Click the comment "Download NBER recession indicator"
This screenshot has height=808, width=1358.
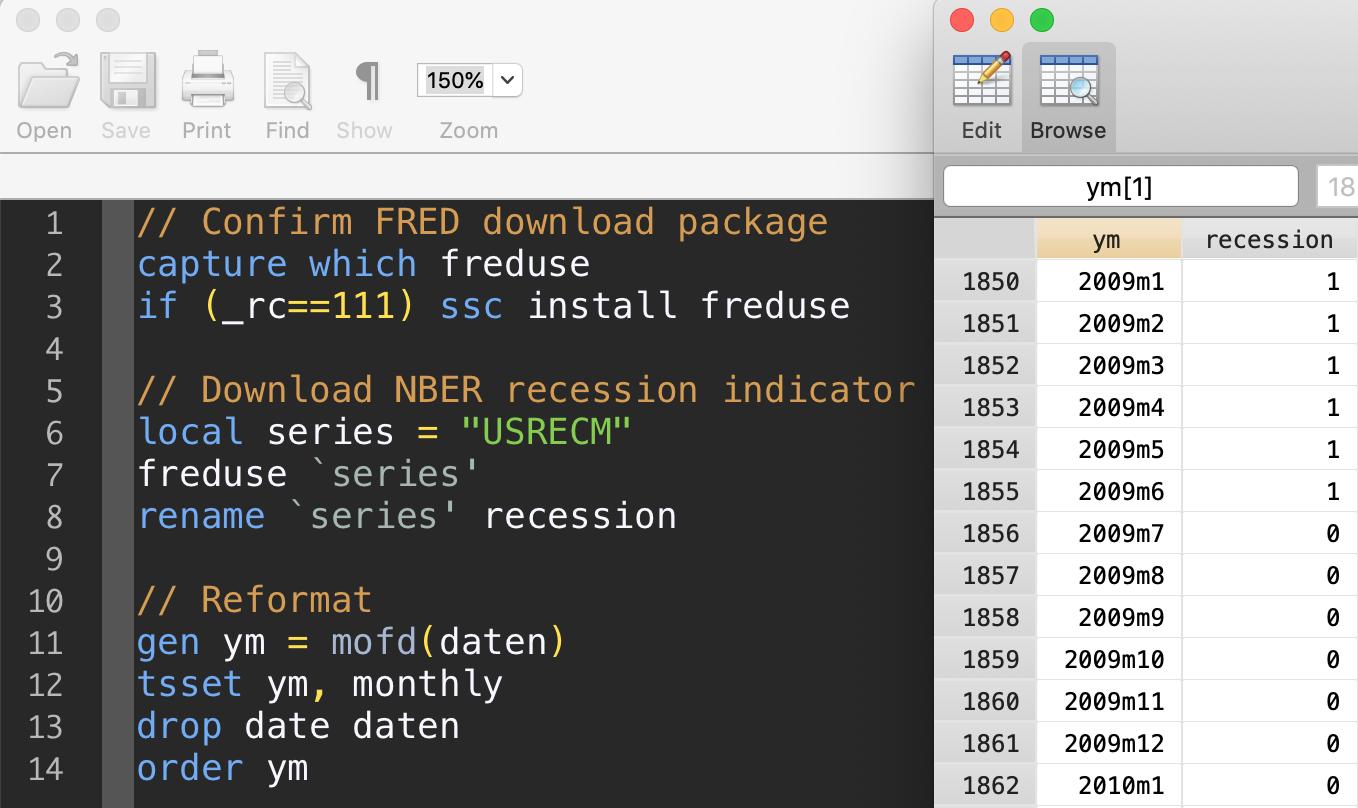[x=558, y=390]
